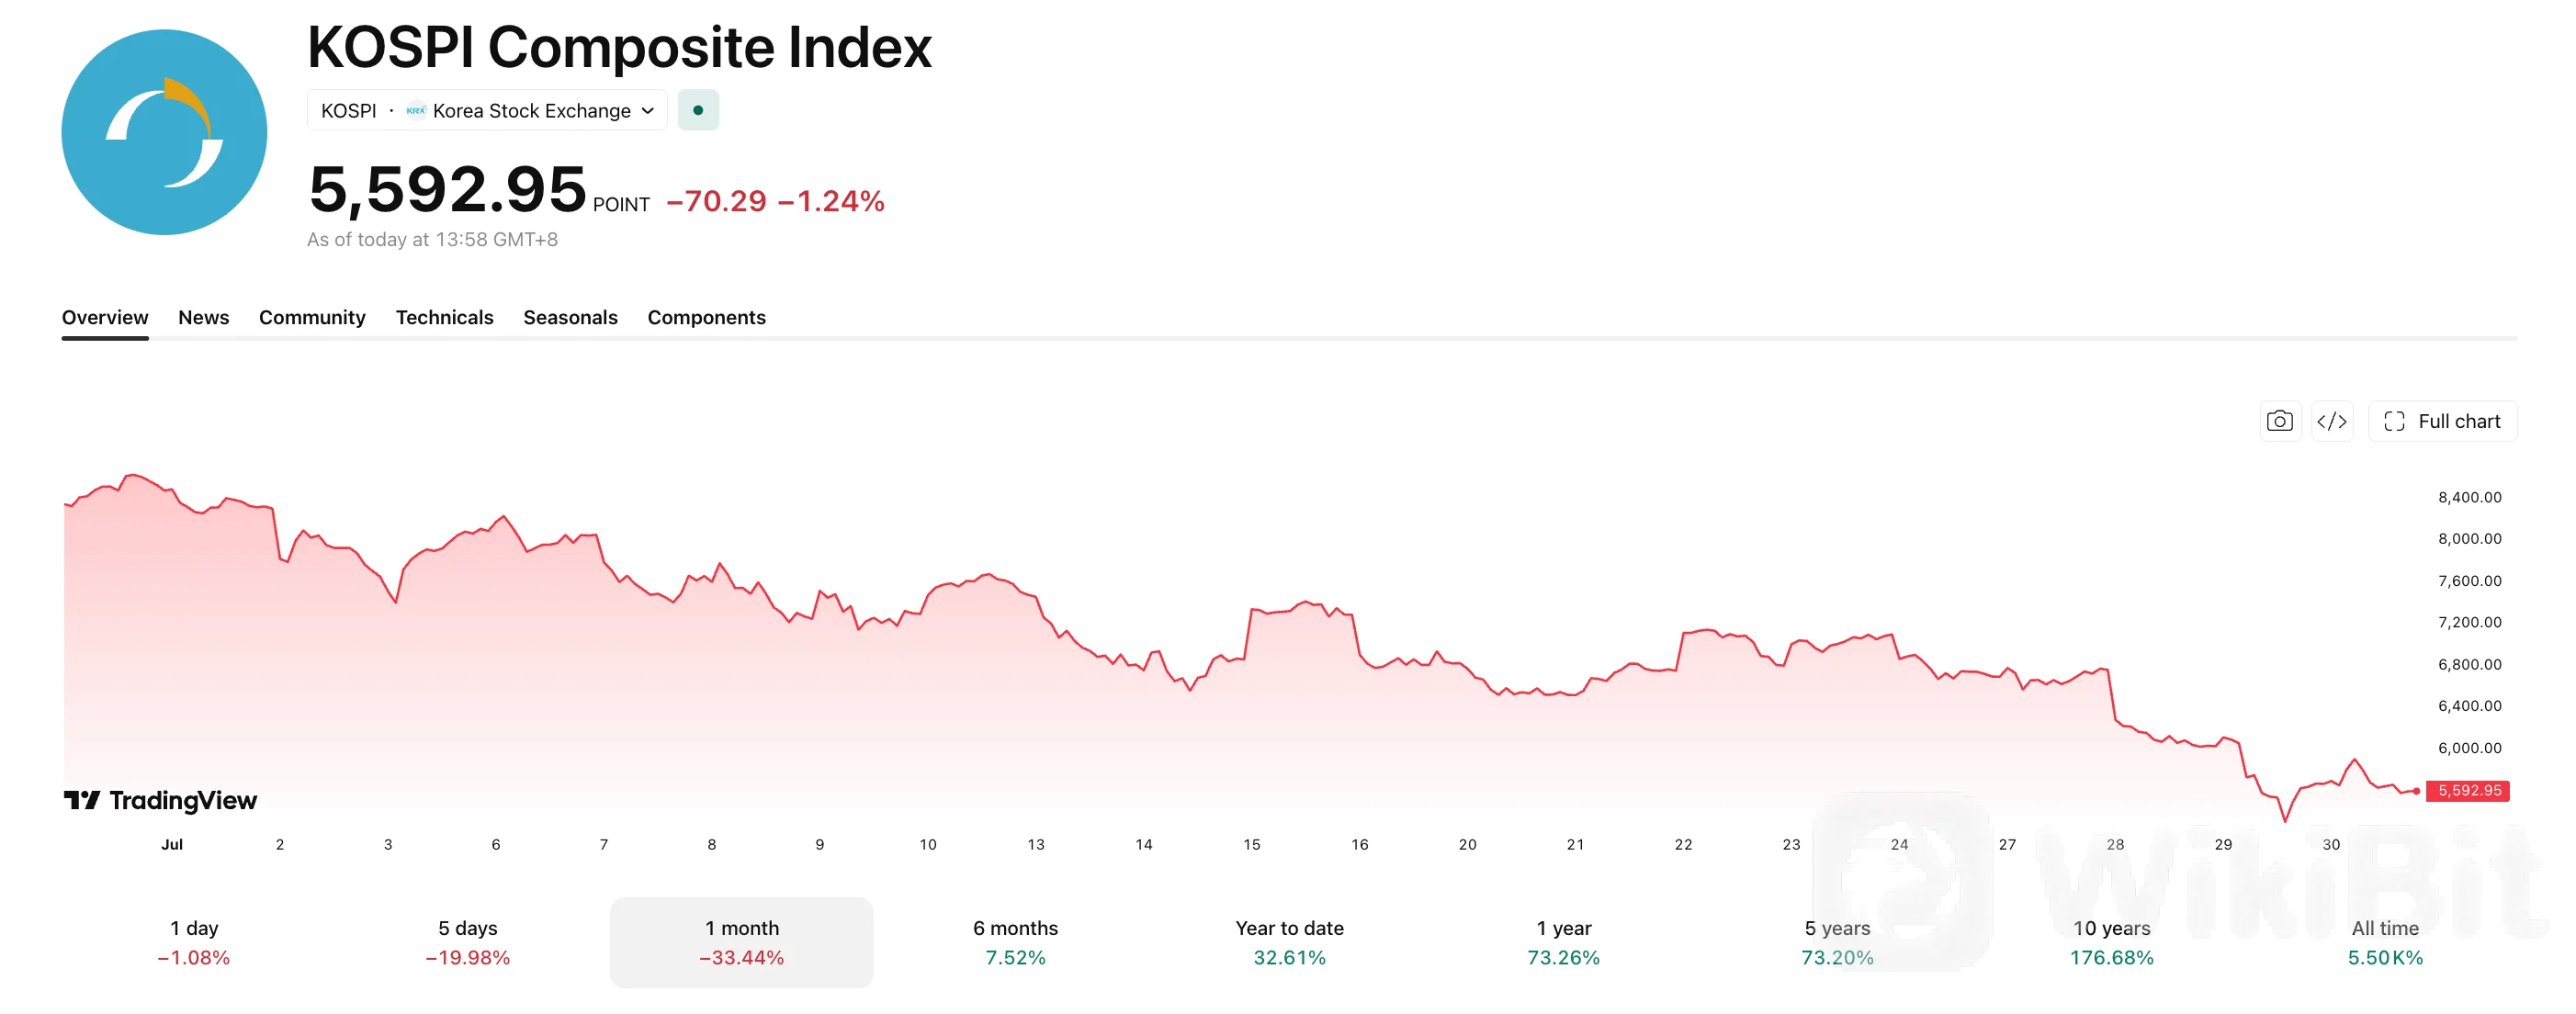Open the Components tab
Screen dimensions: 2576x1014
coord(706,317)
